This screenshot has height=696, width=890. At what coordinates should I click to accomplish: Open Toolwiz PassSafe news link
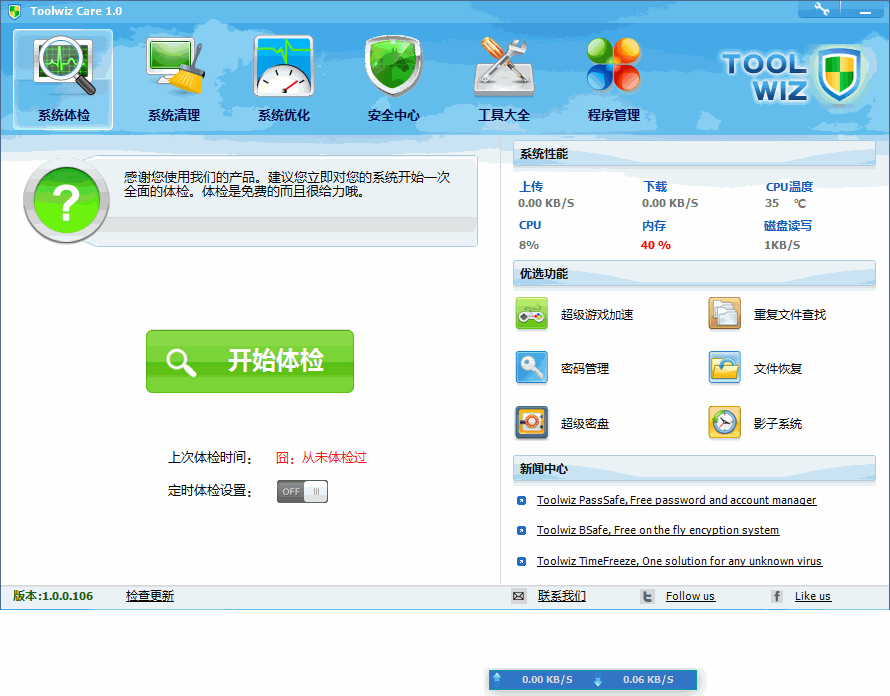676,500
